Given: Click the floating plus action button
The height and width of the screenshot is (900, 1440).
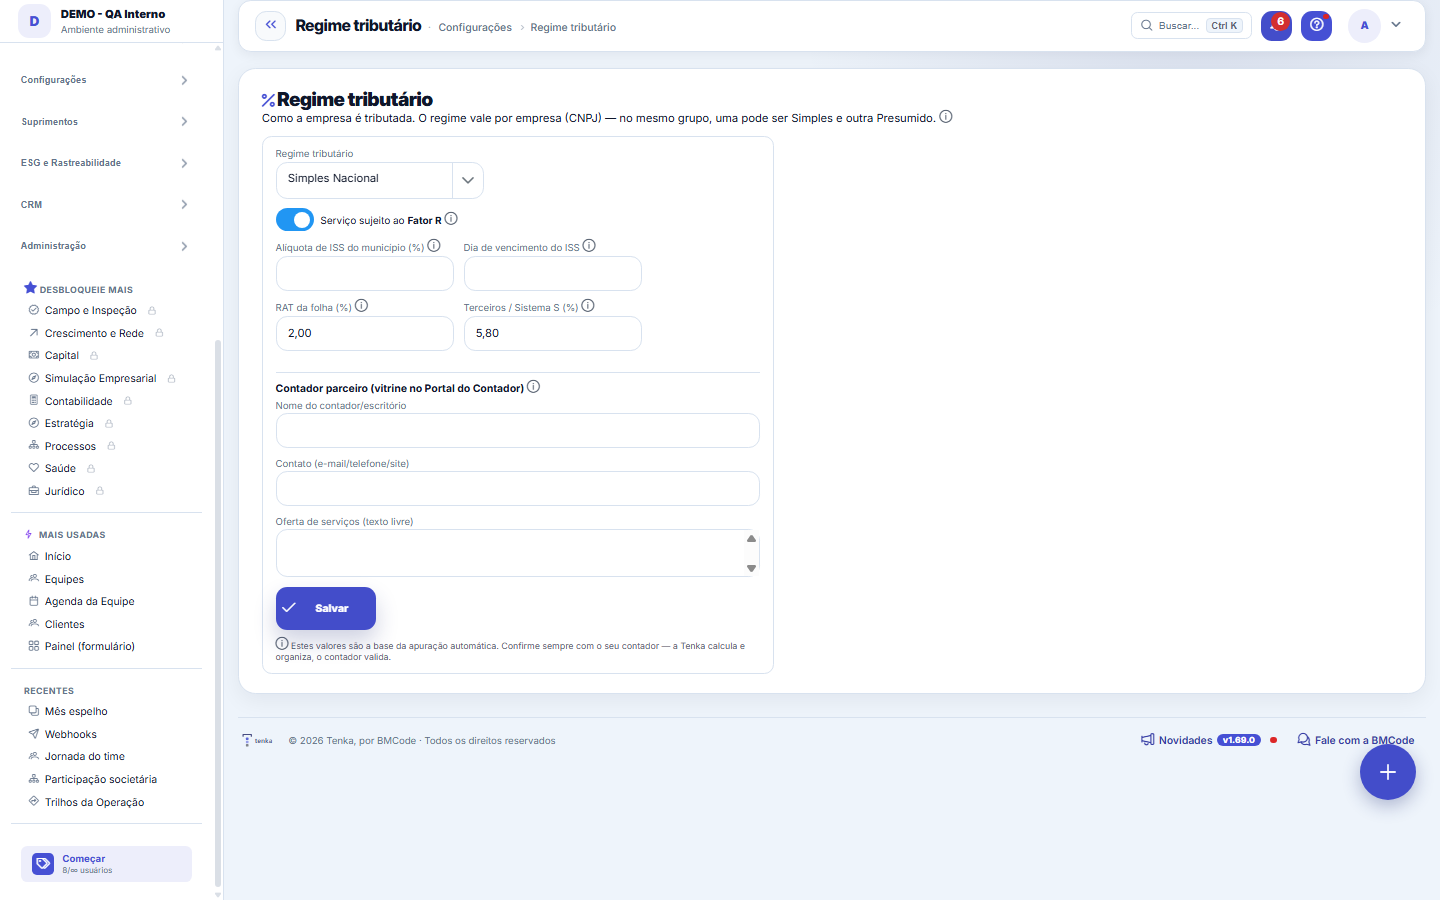Looking at the screenshot, I should 1387,772.
